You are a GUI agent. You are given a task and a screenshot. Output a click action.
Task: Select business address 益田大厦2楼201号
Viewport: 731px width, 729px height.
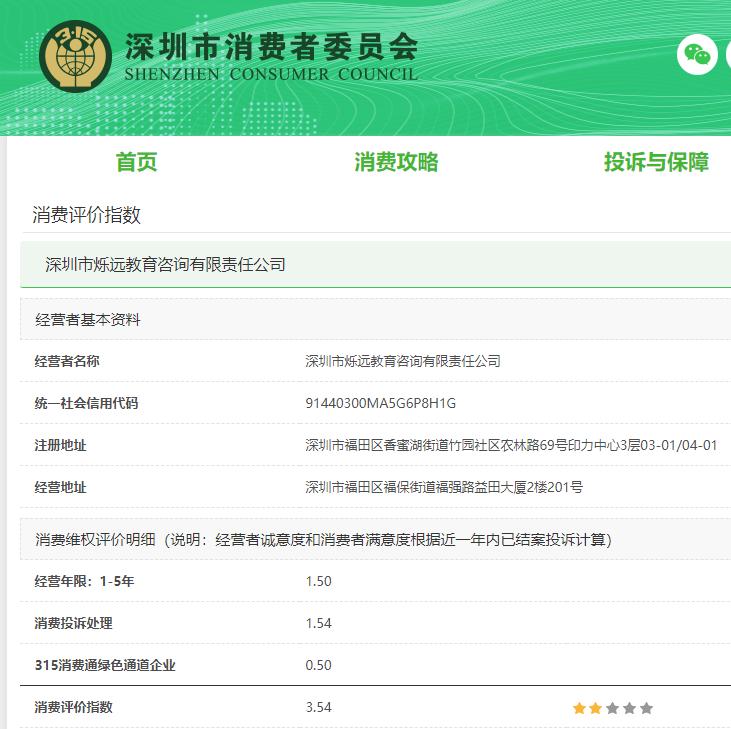(x=444, y=487)
